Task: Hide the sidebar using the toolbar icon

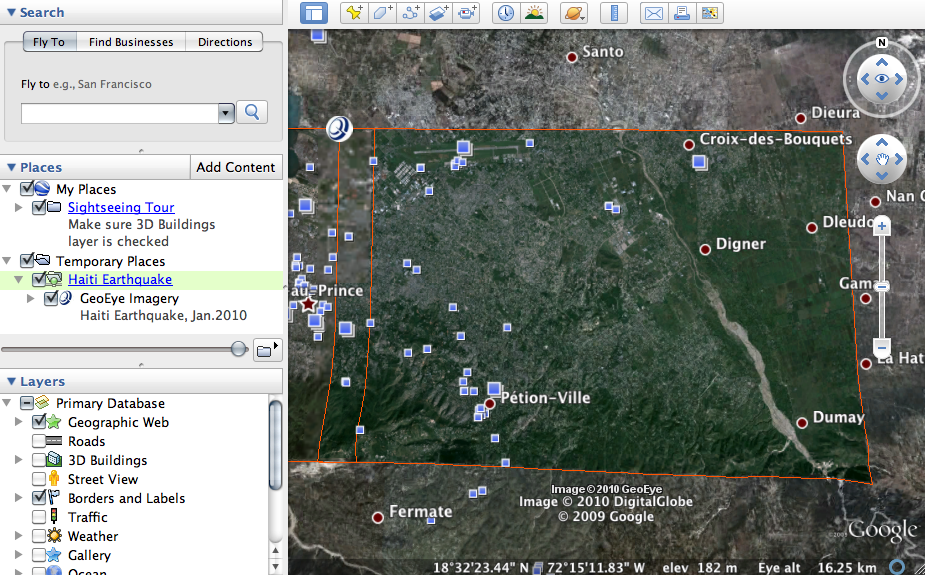Action: point(314,13)
